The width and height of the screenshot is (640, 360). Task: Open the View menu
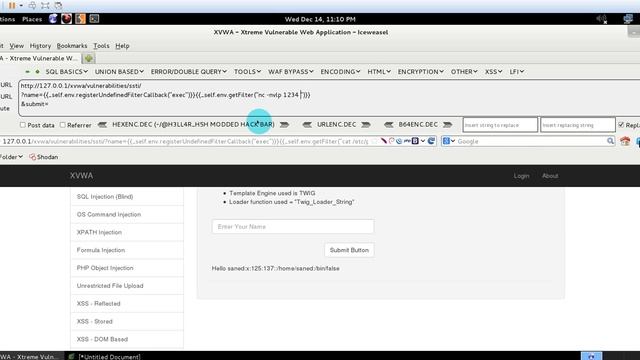point(17,46)
